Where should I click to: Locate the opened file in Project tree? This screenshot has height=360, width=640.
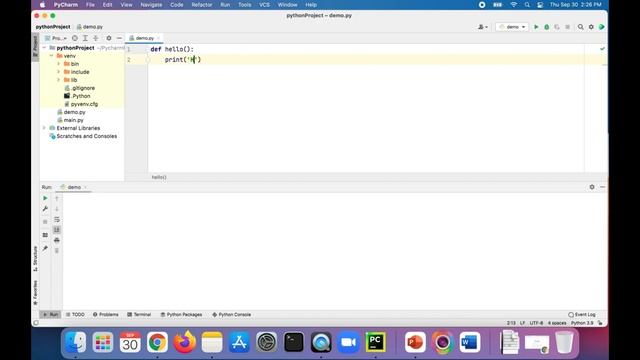pos(75,38)
